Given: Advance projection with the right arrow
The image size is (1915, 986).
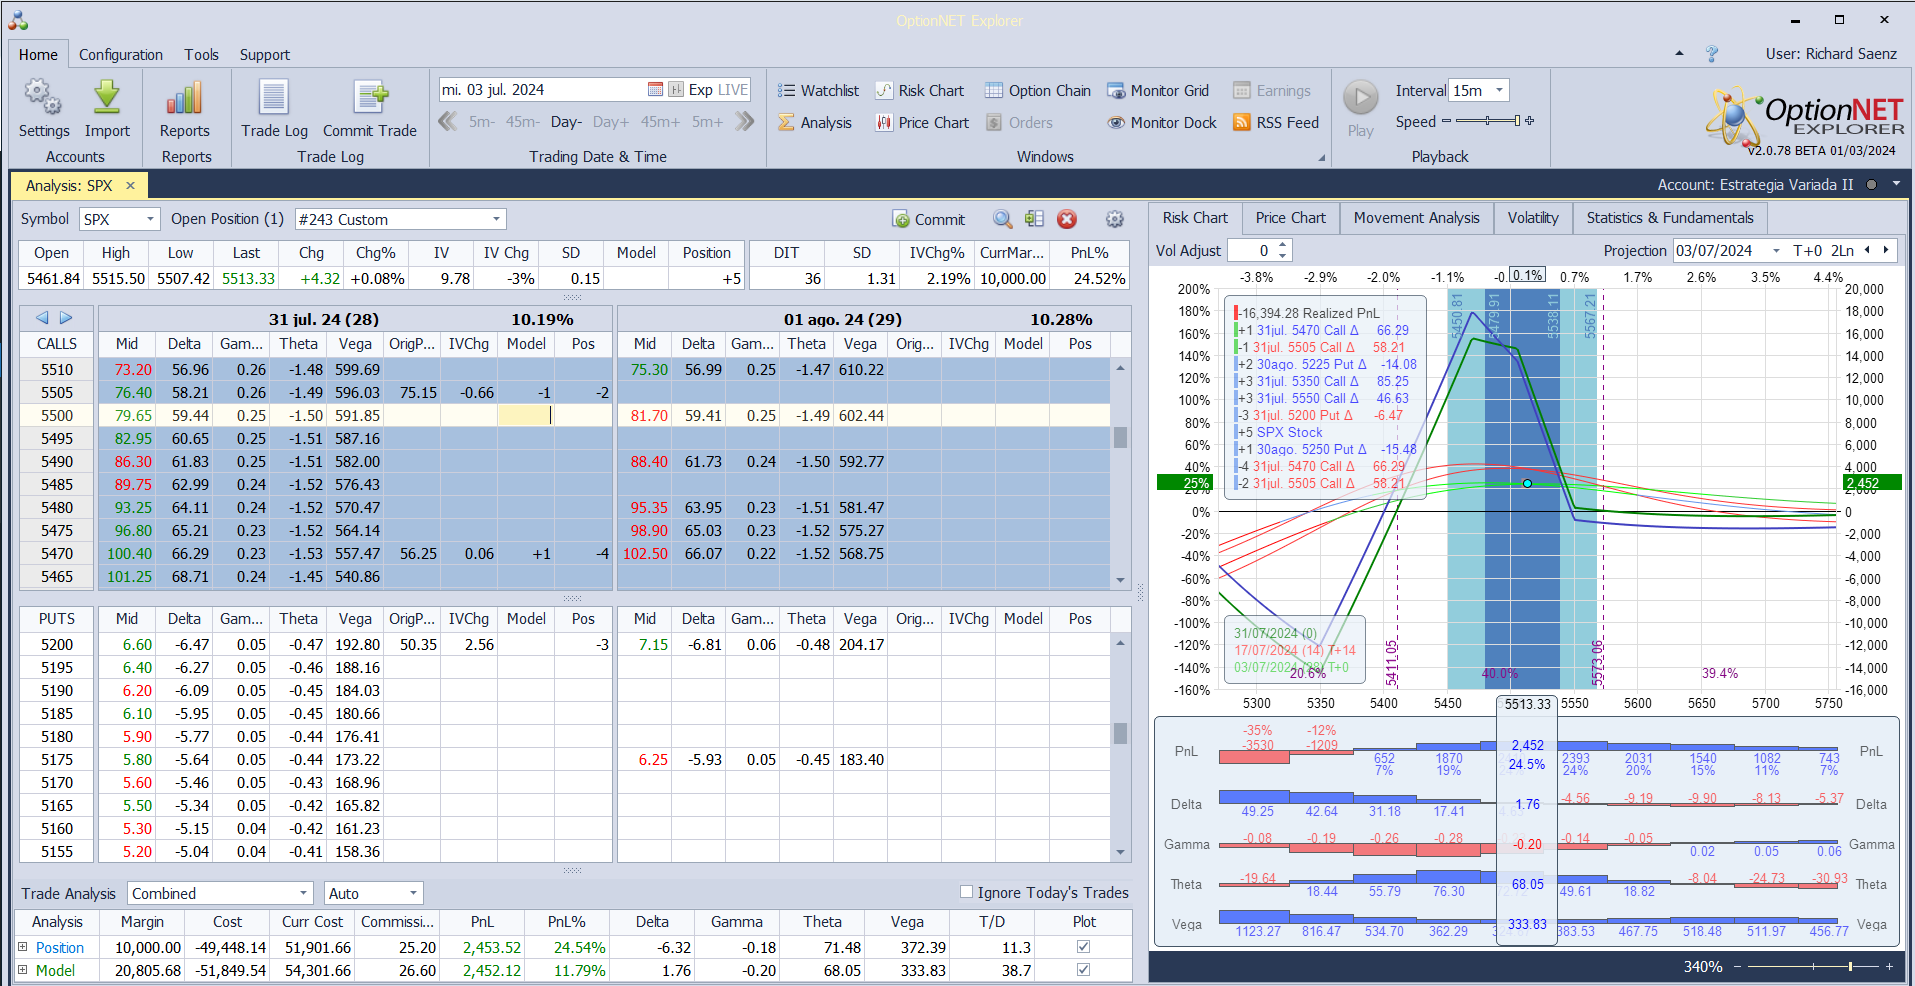Looking at the screenshot, I should coord(1886,251).
